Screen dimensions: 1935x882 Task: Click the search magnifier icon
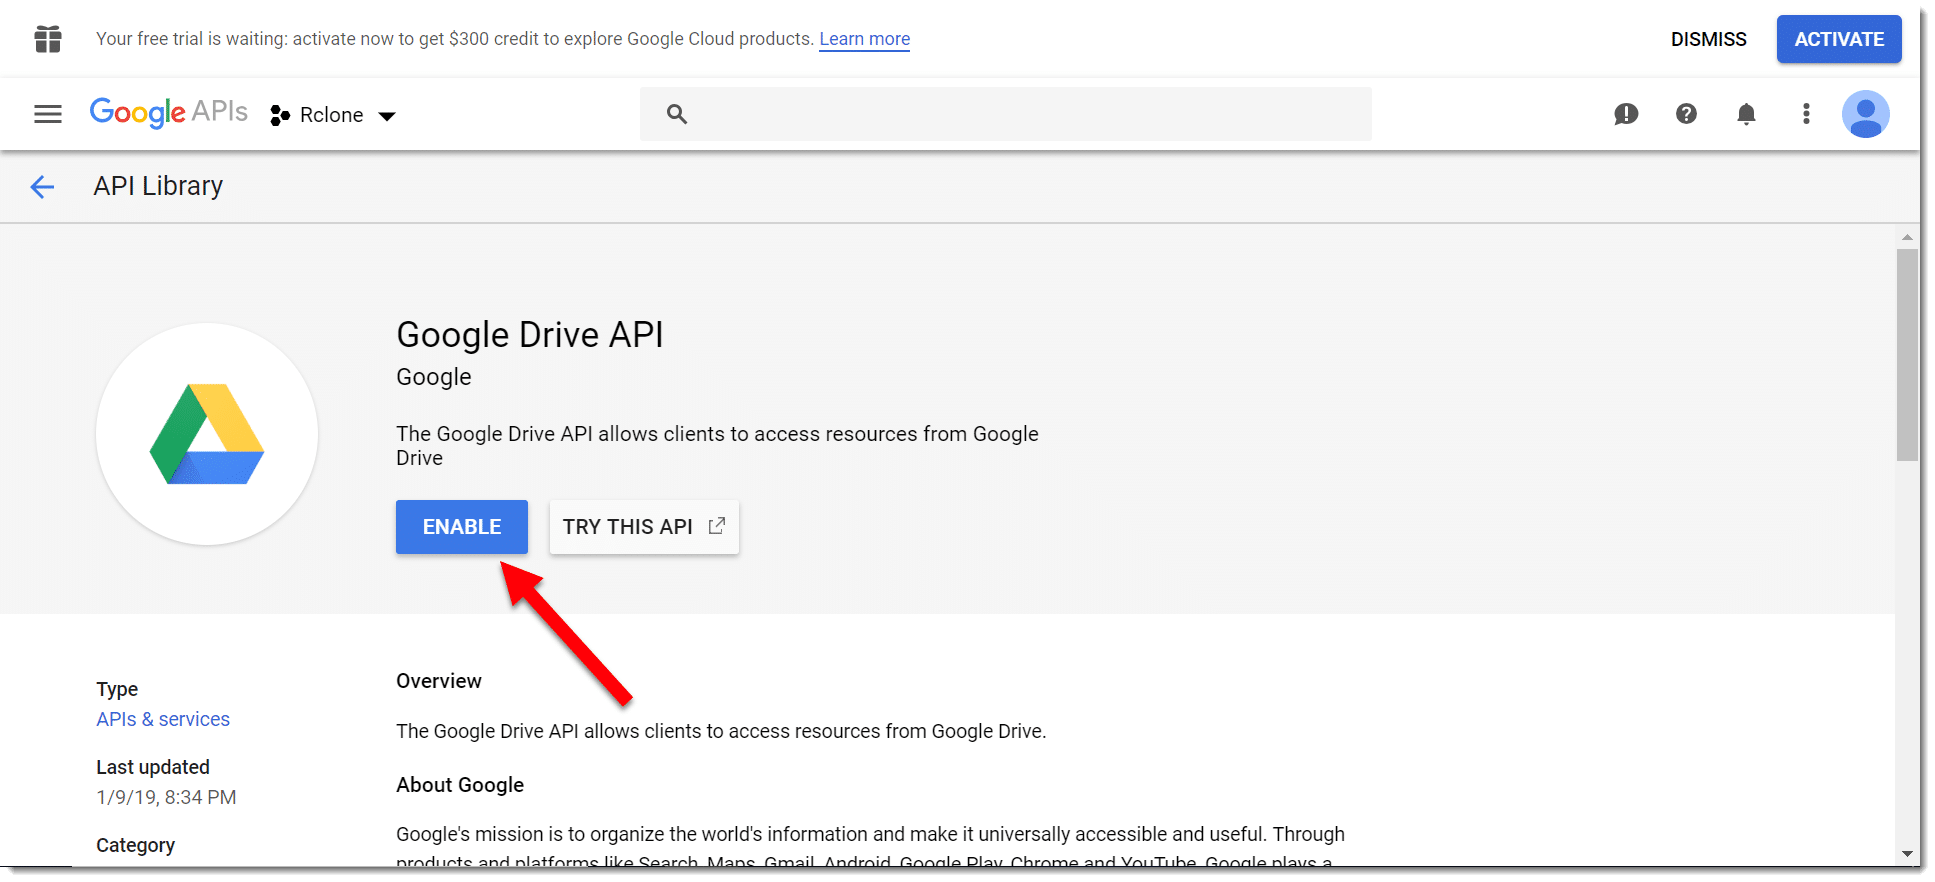click(677, 114)
